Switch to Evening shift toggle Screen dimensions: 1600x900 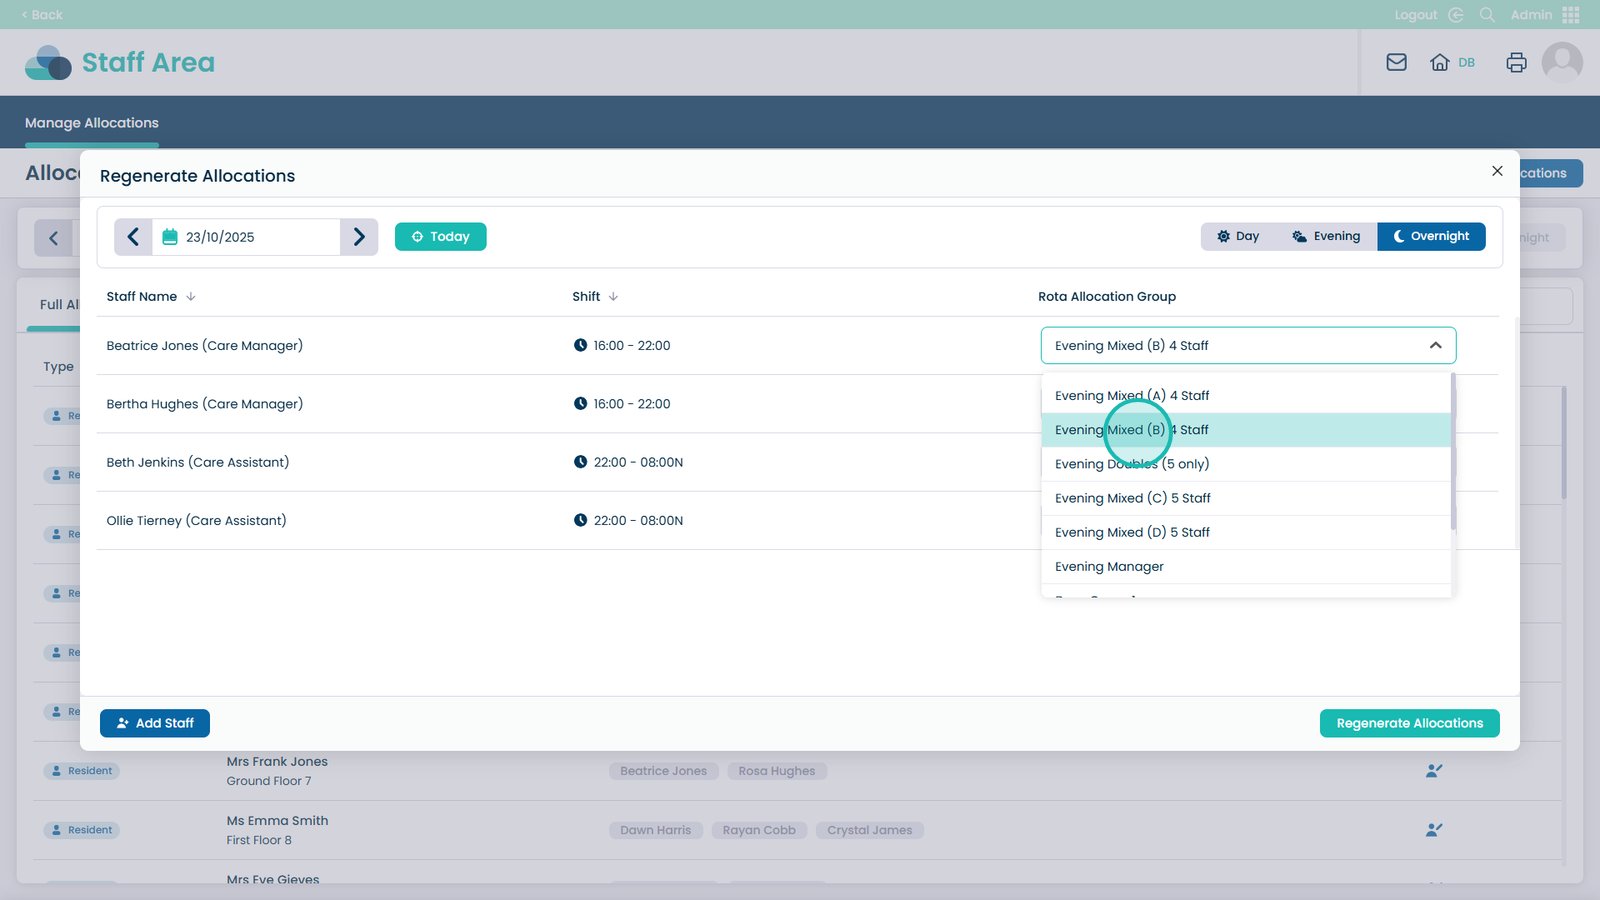[1326, 237]
